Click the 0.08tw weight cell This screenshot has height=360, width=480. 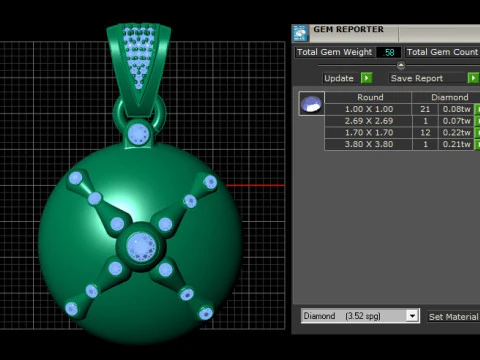(456, 109)
